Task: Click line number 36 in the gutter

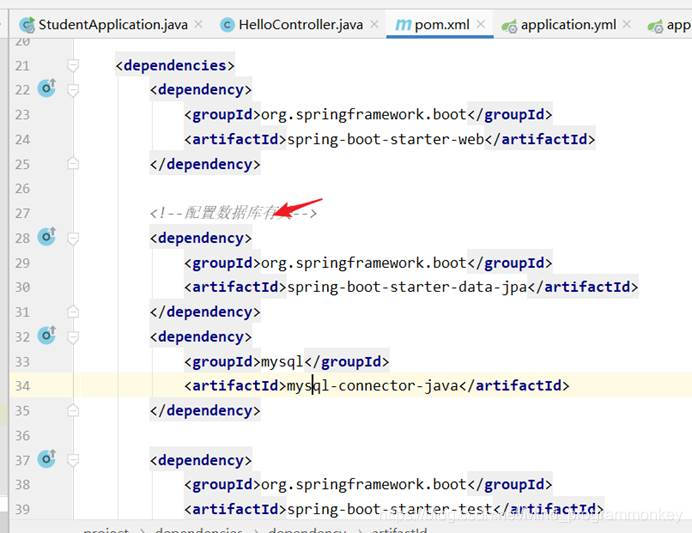Action: 23,436
